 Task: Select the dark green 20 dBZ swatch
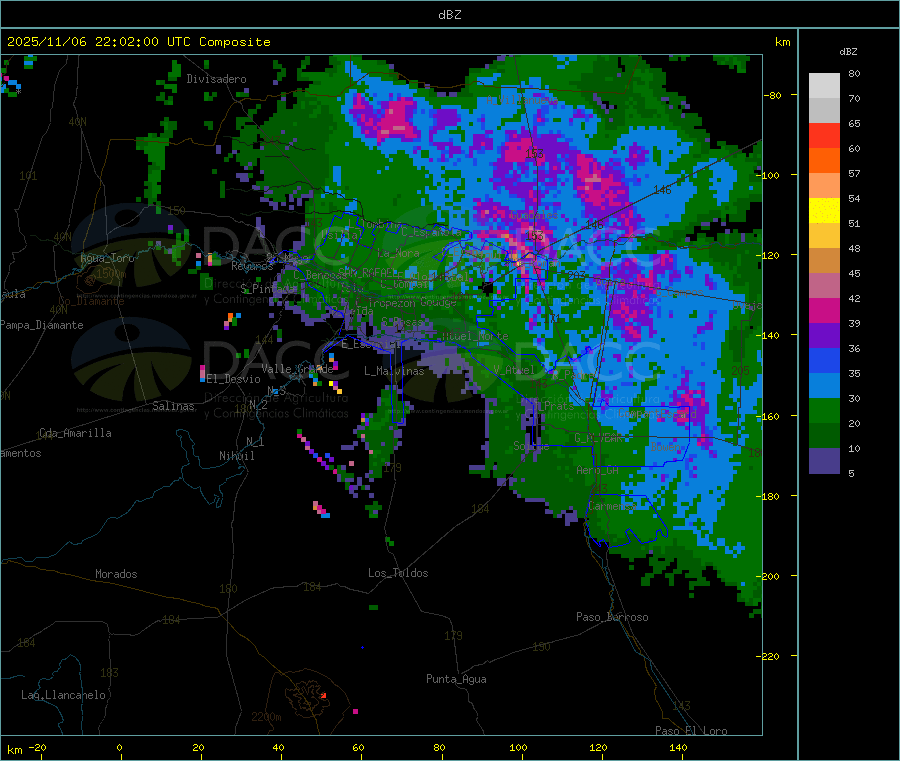[824, 436]
